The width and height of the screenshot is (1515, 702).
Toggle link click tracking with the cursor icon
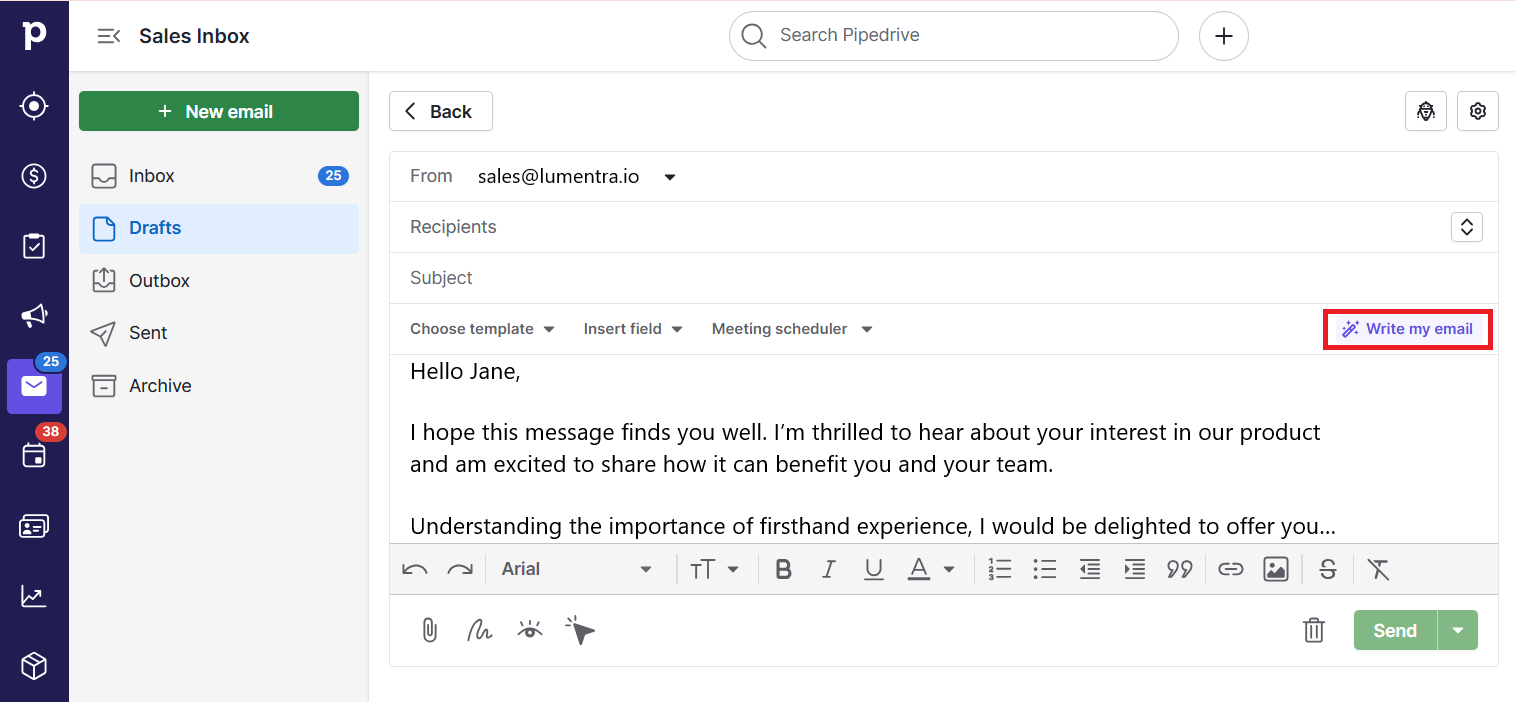coord(580,630)
